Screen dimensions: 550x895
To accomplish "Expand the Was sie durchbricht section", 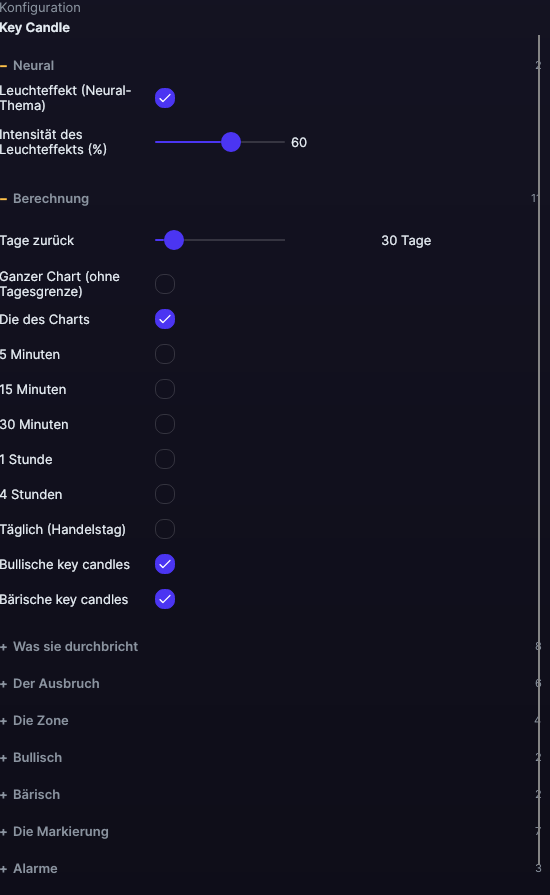I will (69, 647).
